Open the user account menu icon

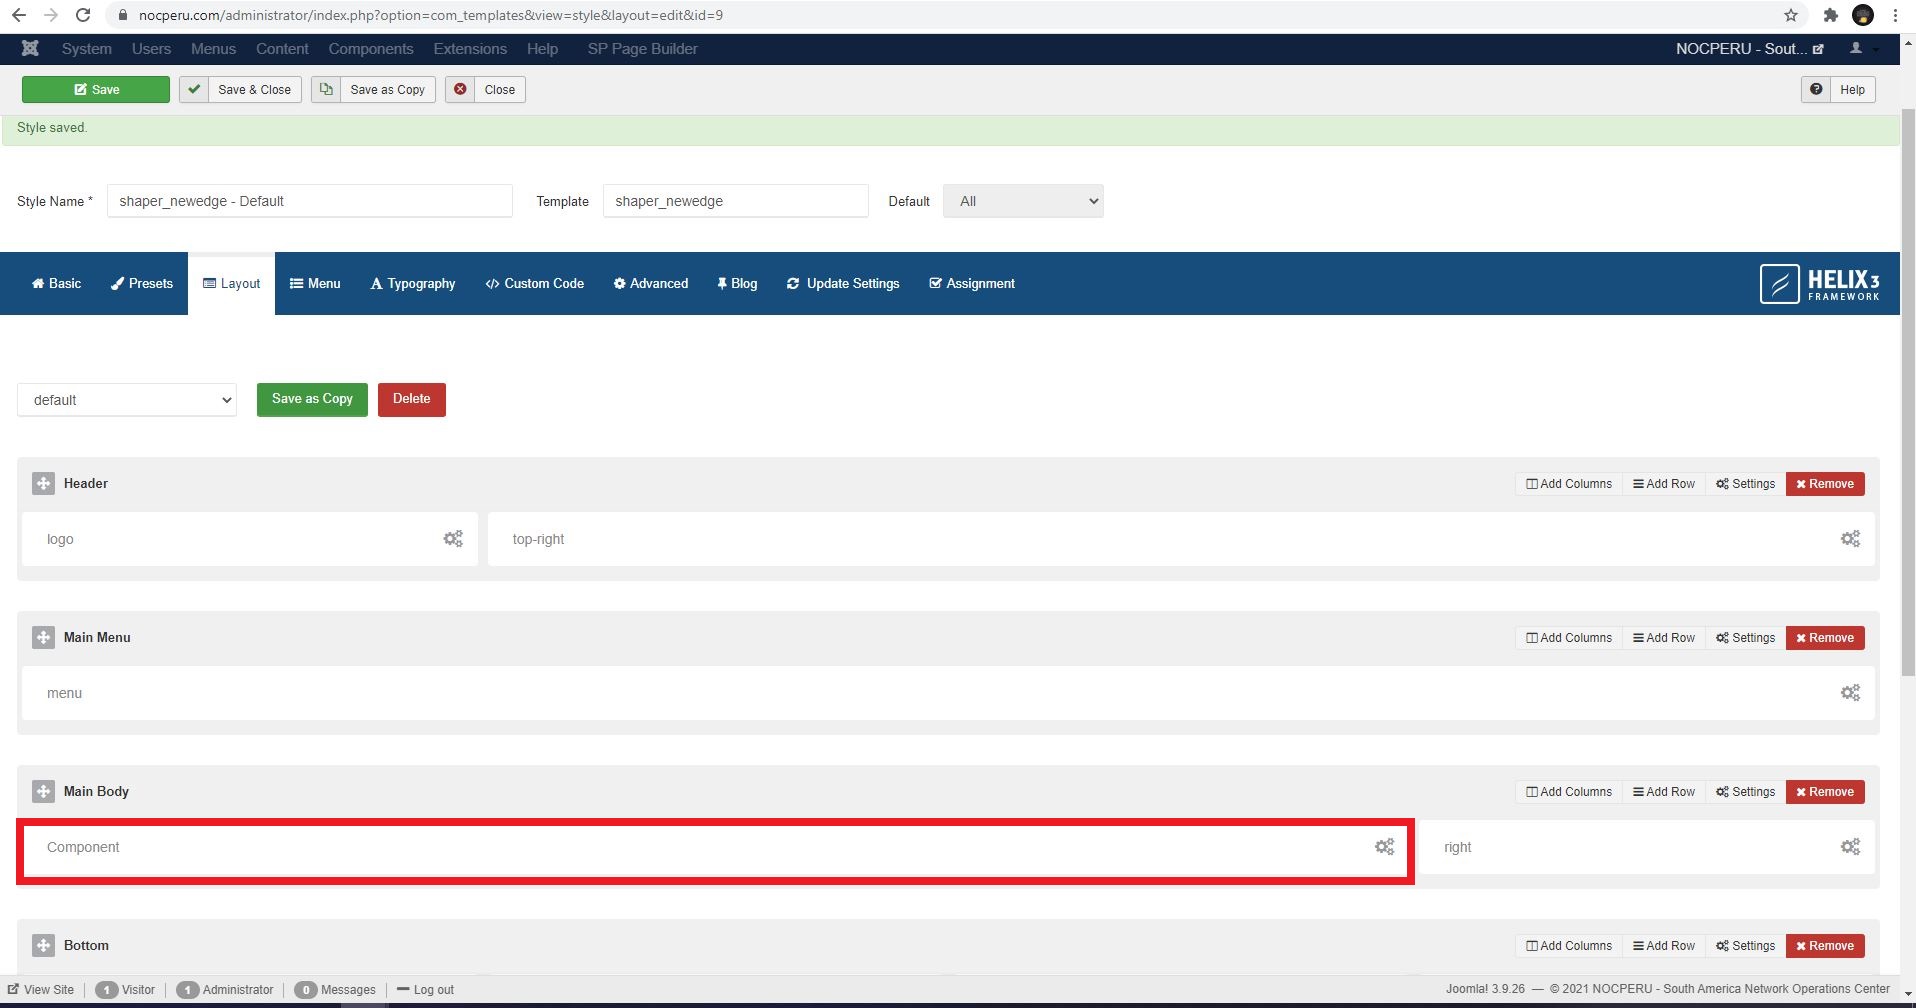click(x=1856, y=49)
